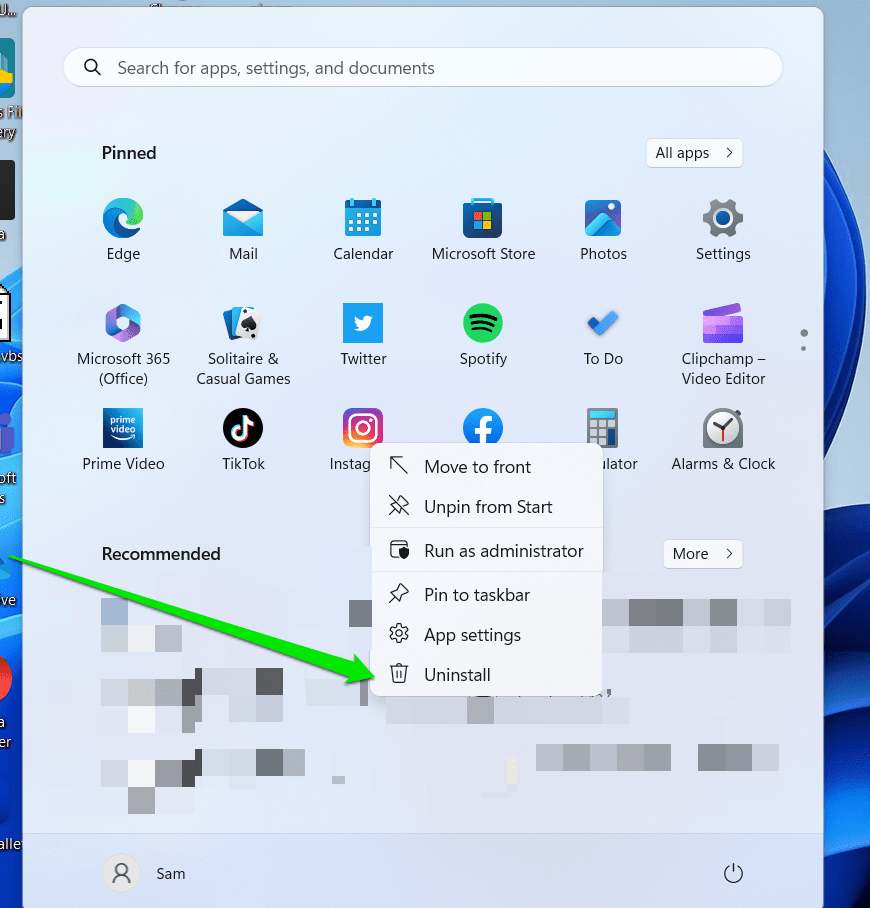Click the search magnifier icon
This screenshot has width=870, height=908.
pyautogui.click(x=93, y=68)
